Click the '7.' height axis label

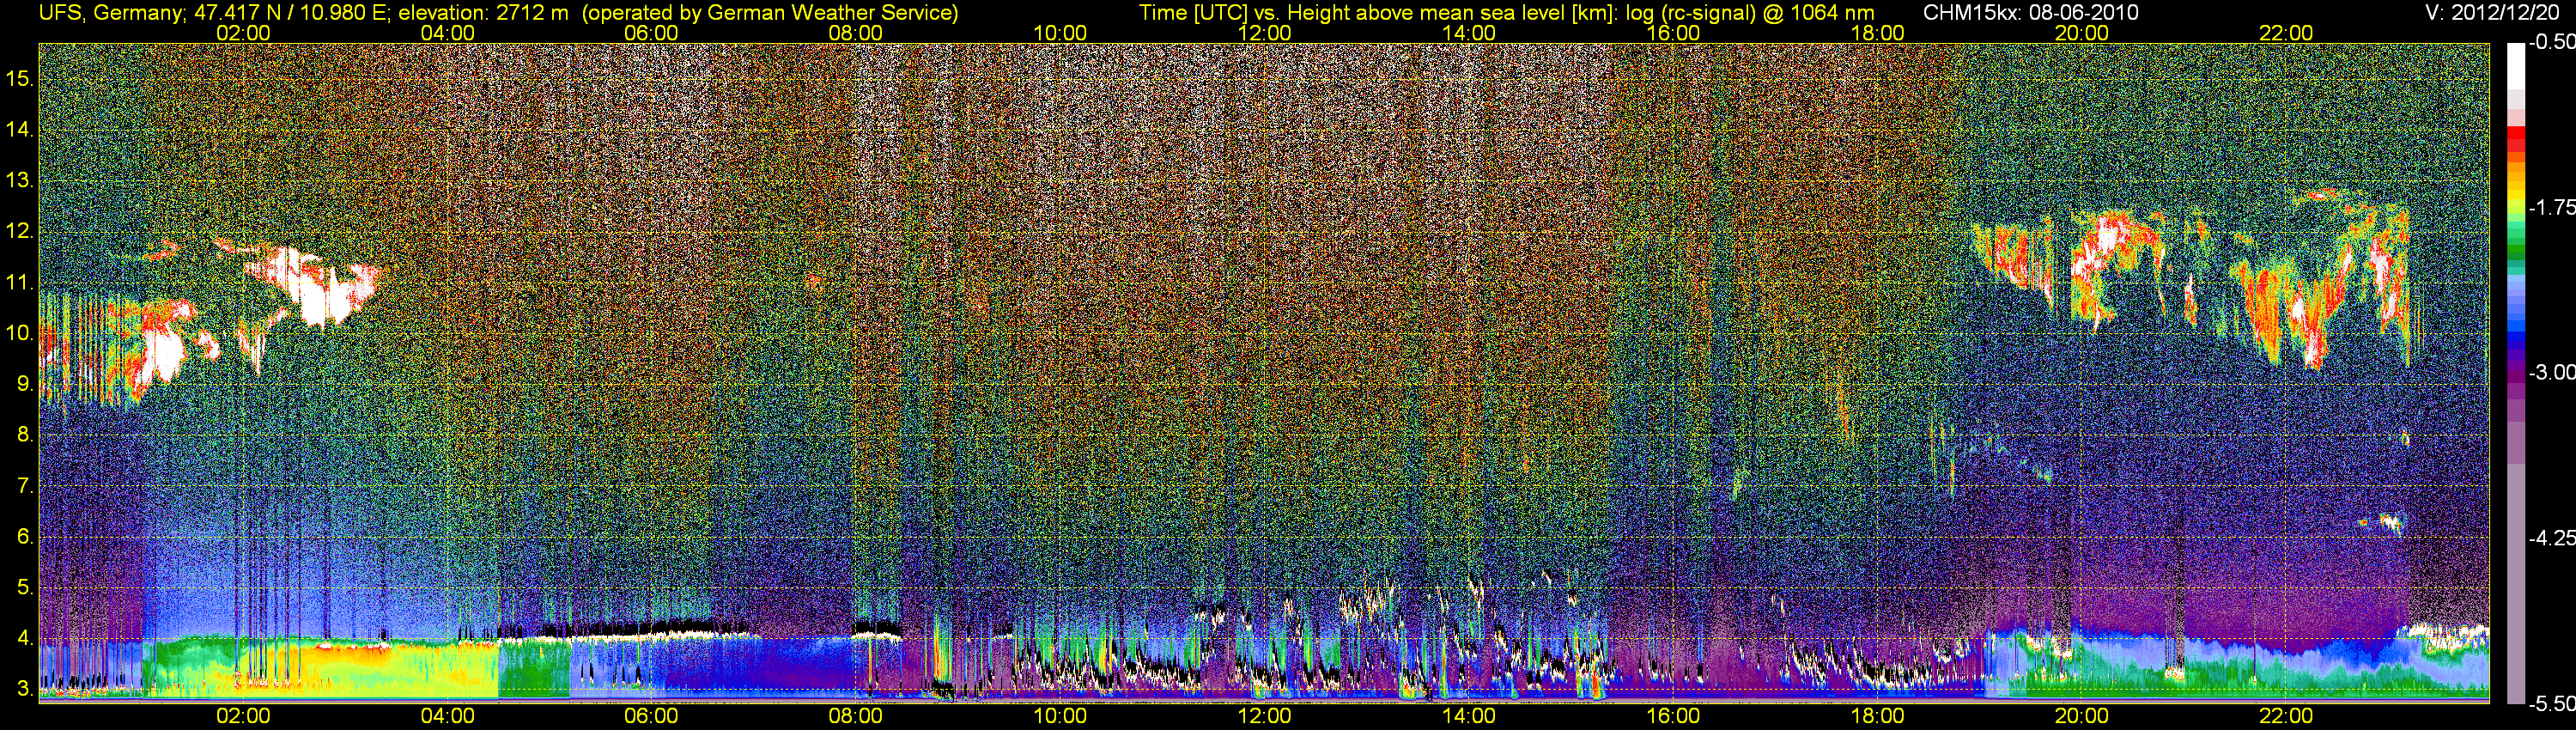[x=25, y=486]
